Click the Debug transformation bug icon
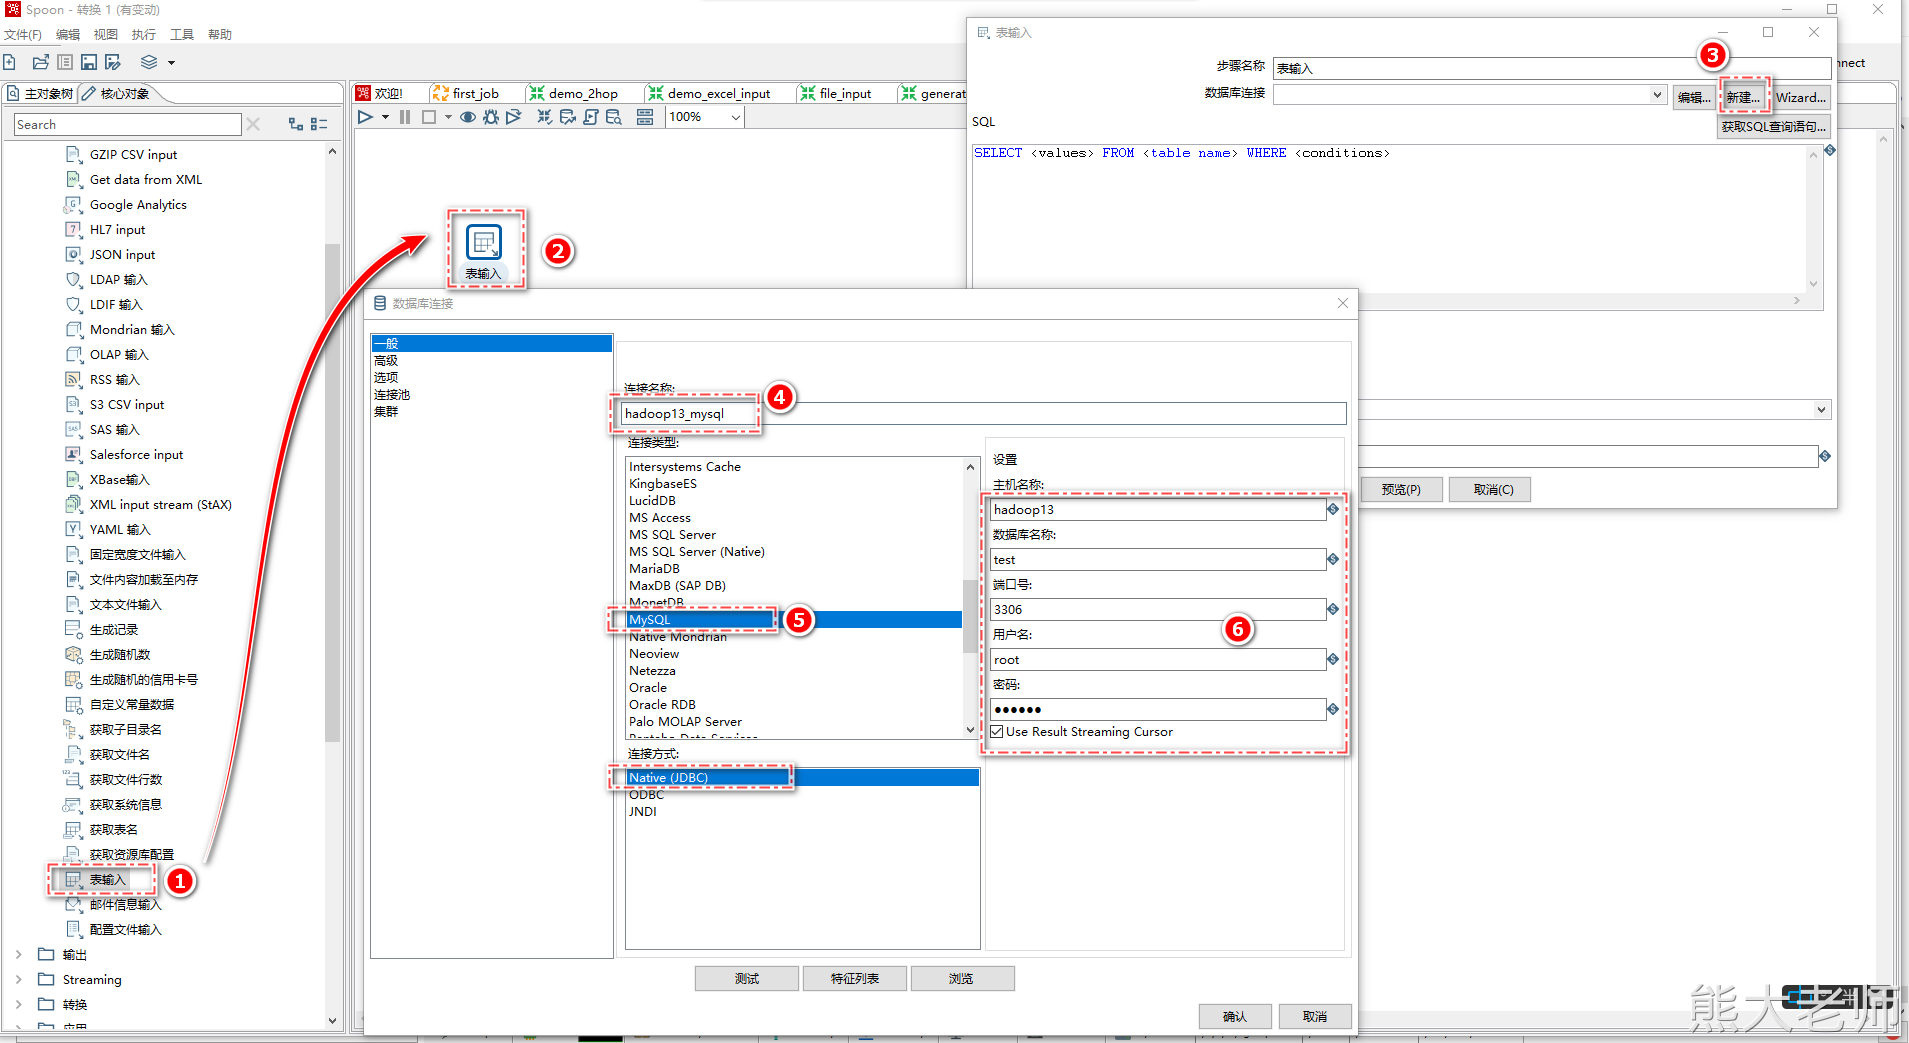 tap(490, 118)
